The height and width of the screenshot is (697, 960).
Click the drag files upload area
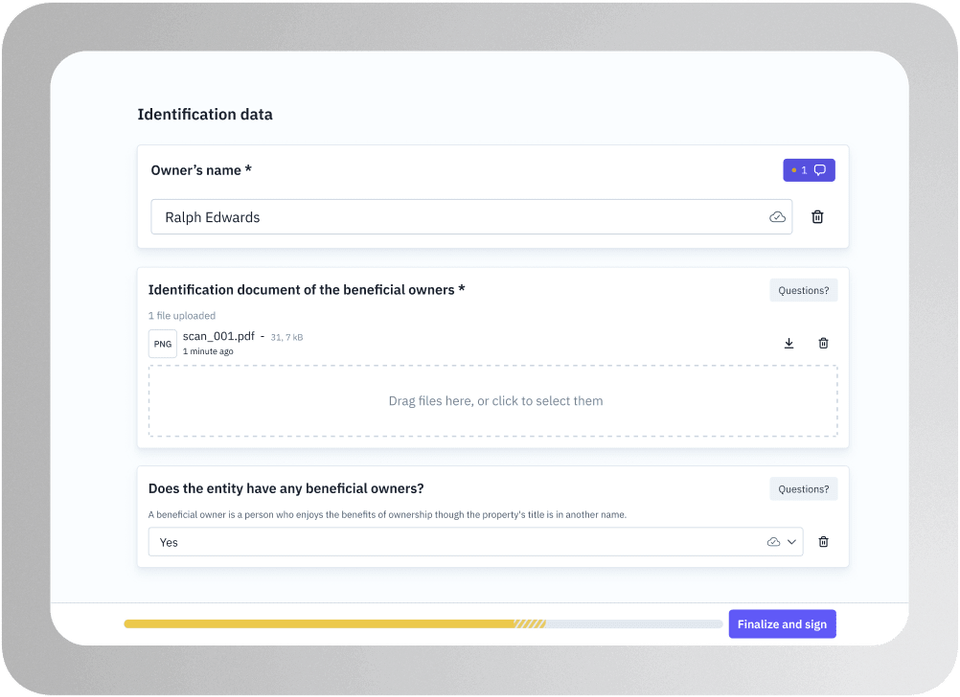(493, 401)
